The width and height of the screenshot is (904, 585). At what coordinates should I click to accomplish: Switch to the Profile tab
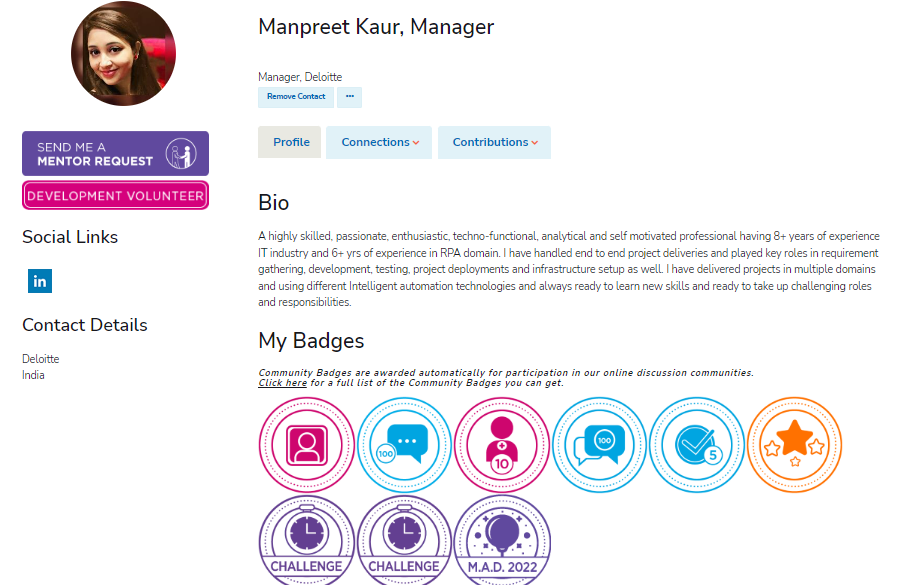click(289, 142)
